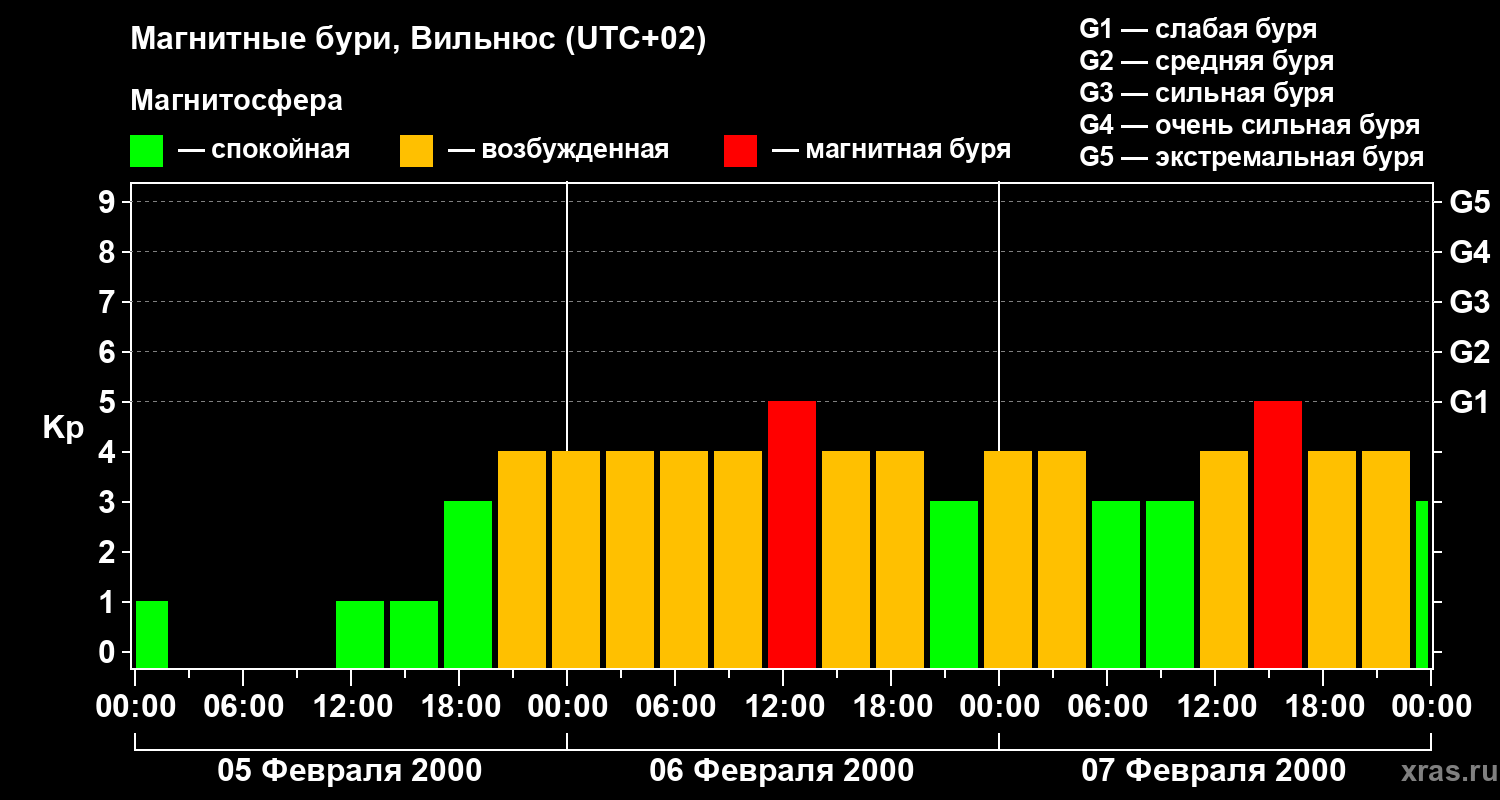Click 'G3 — сильная буря' description
Image resolution: width=1500 pixels, height=800 pixels.
coord(1206,93)
